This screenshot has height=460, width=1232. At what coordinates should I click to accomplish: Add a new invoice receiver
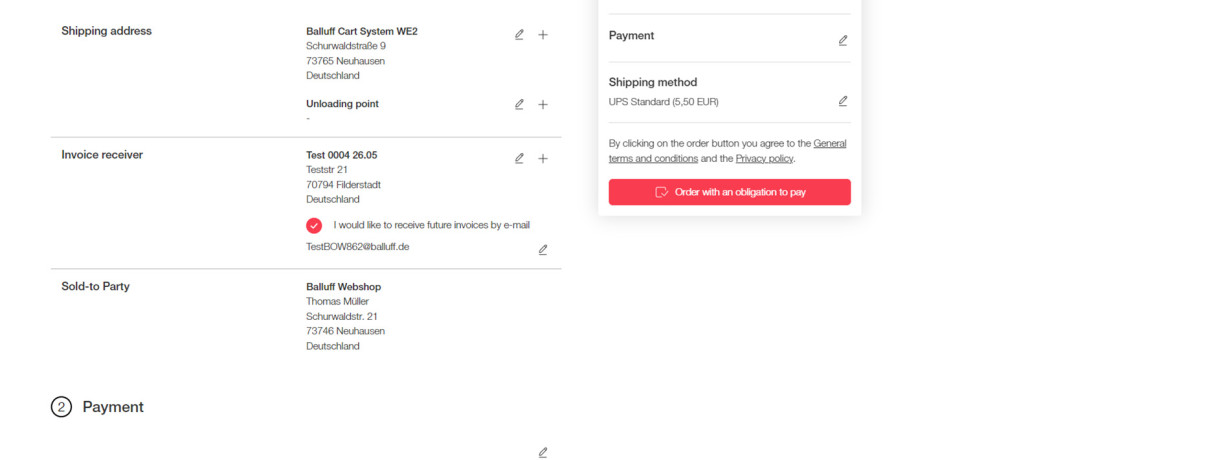543,158
